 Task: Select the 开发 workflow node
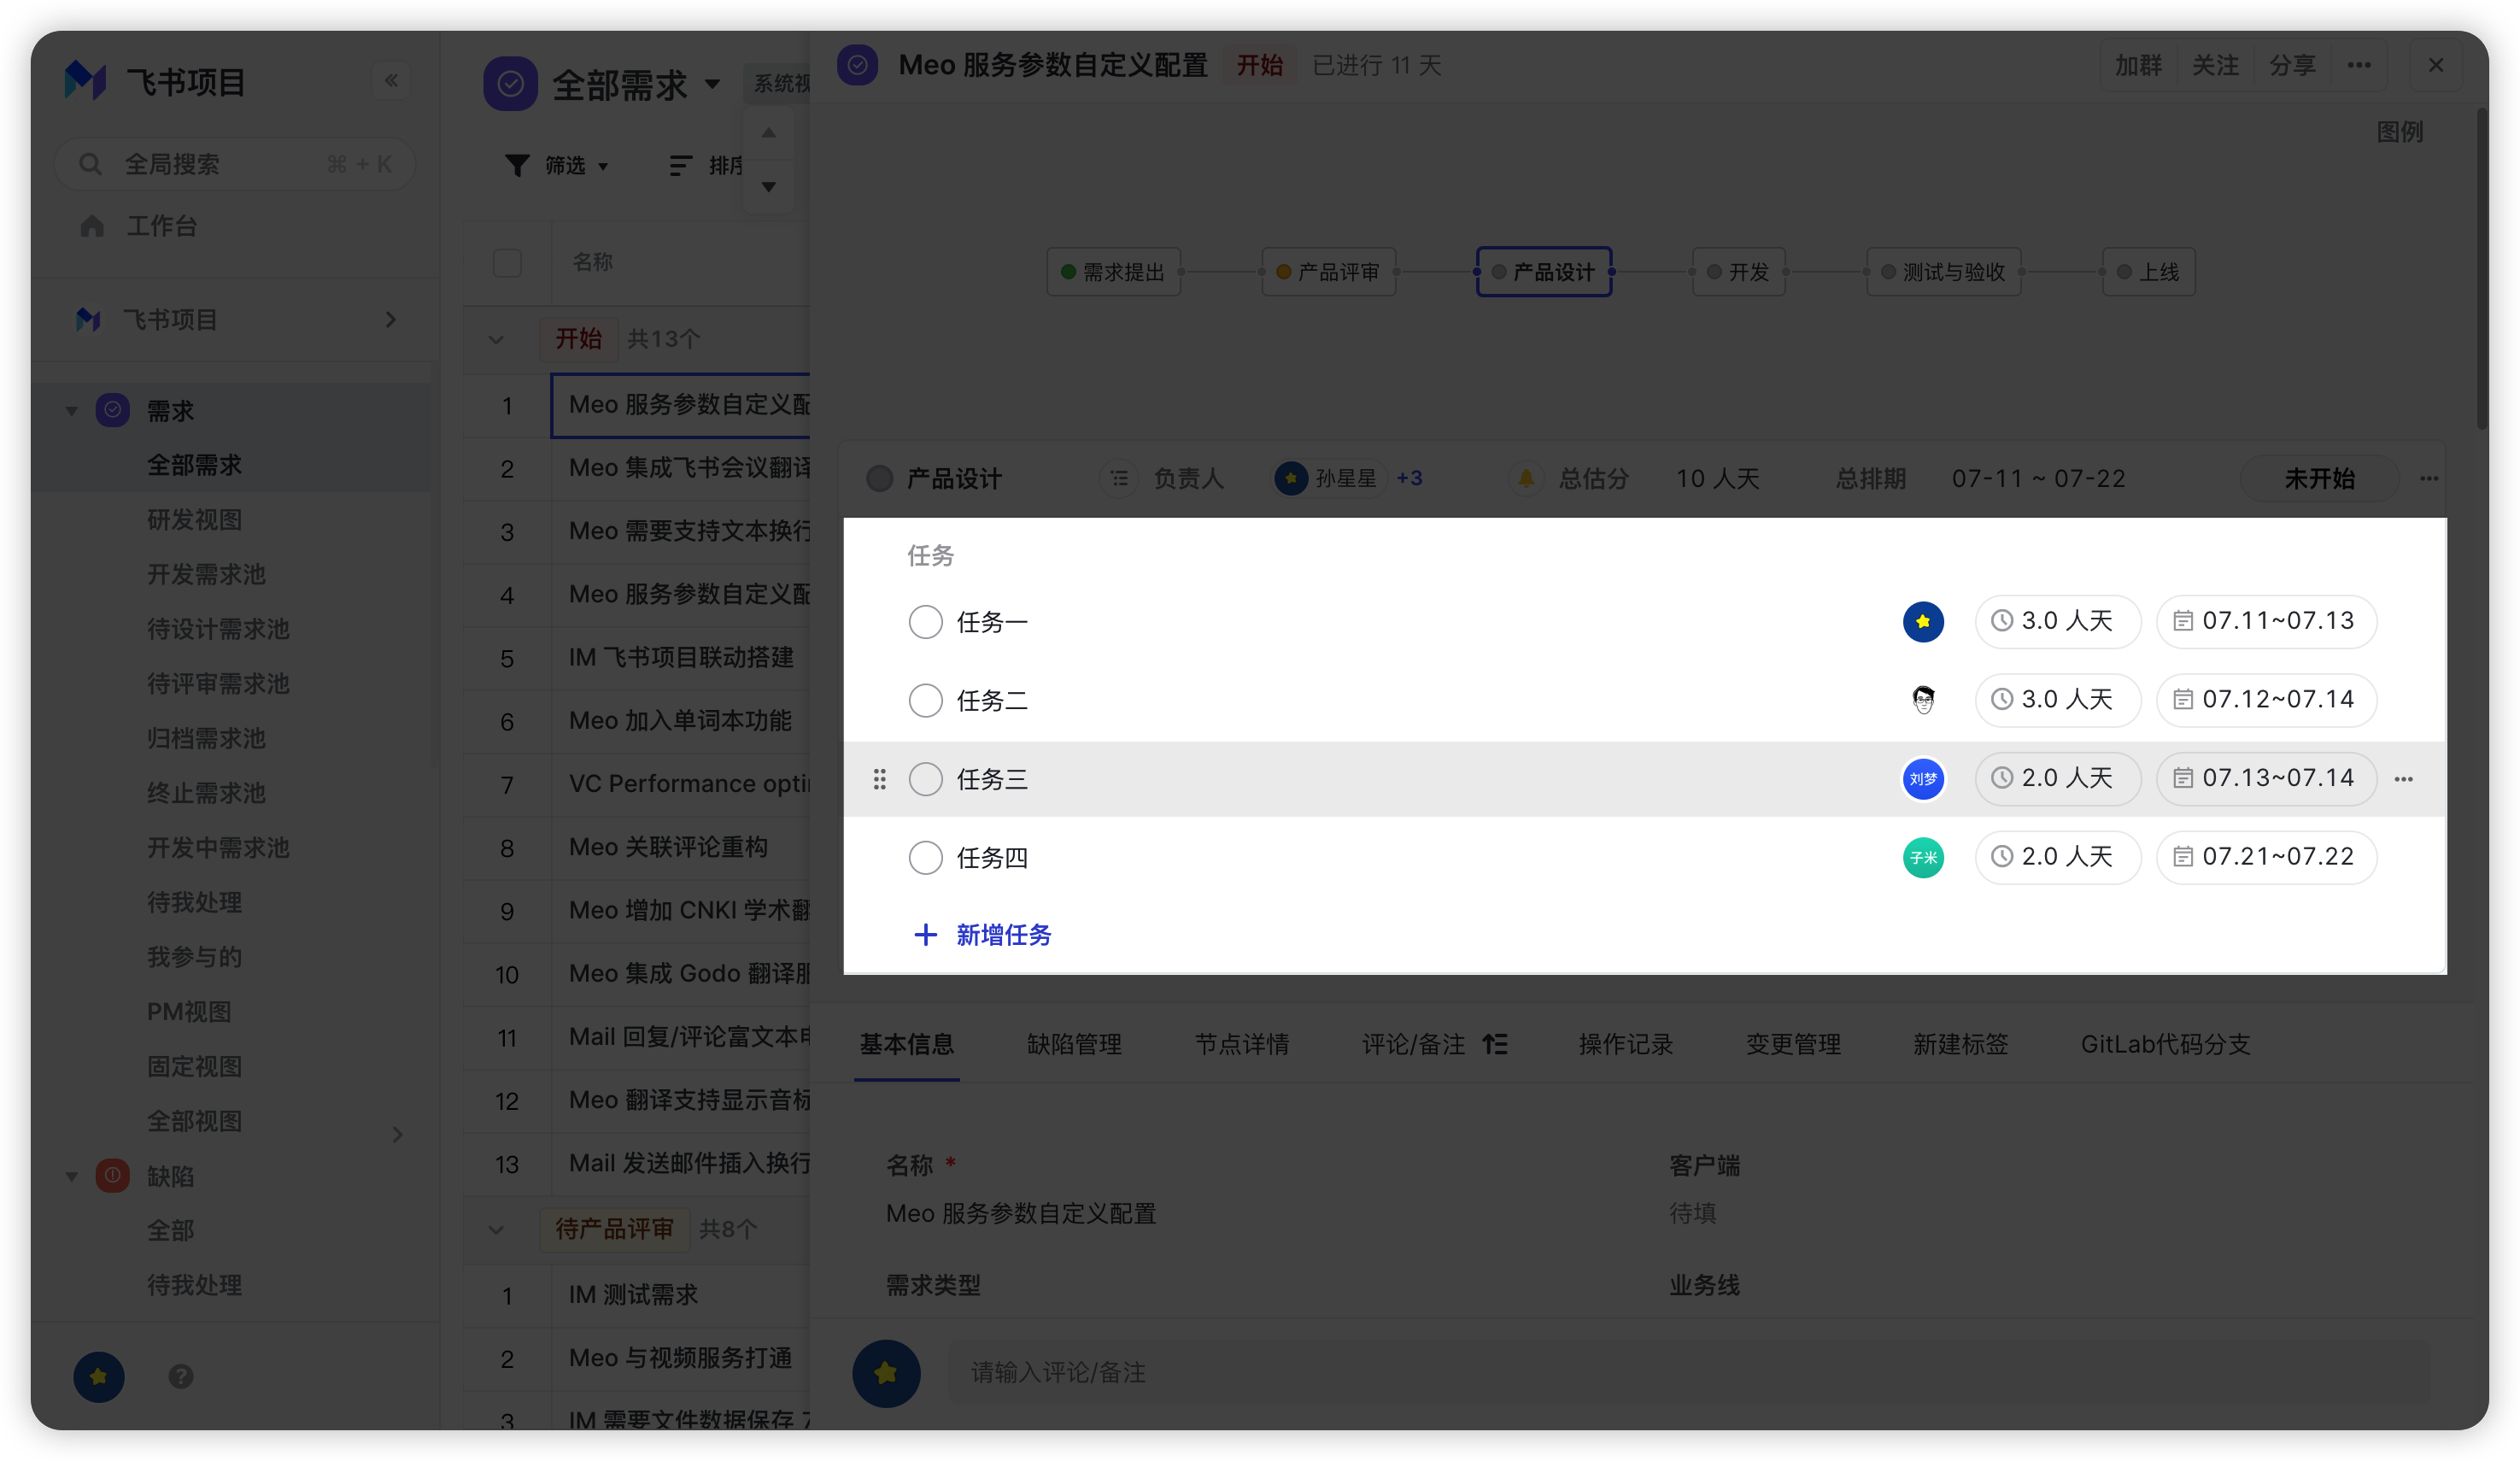1738,272
